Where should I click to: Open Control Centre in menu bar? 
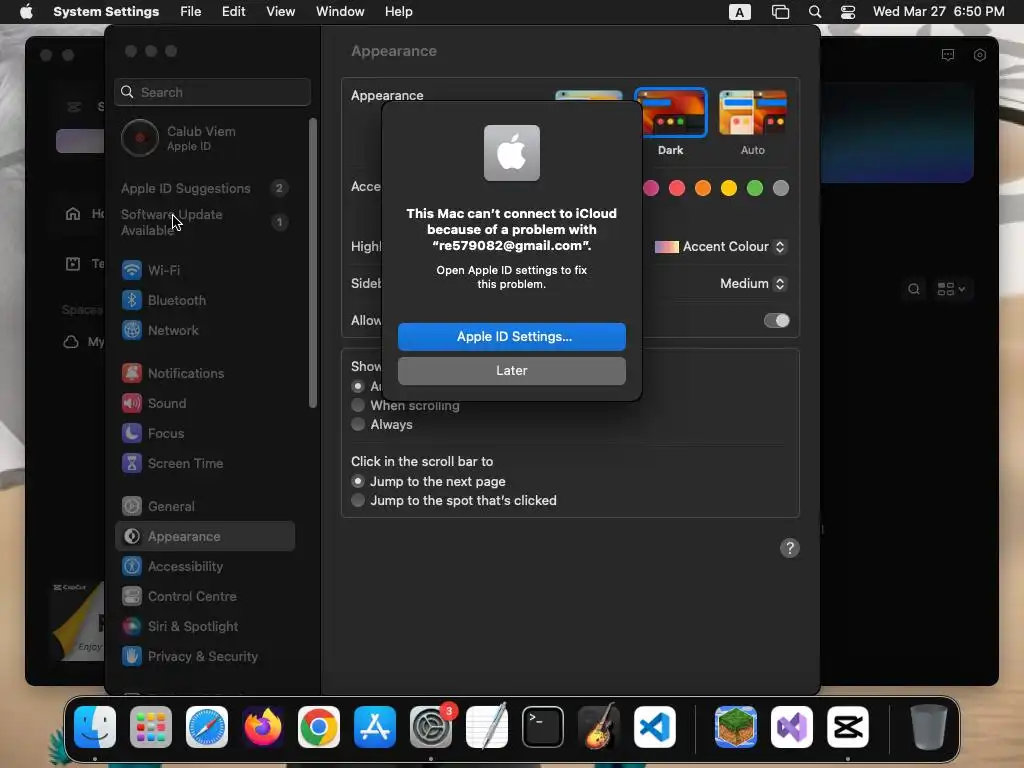point(848,12)
